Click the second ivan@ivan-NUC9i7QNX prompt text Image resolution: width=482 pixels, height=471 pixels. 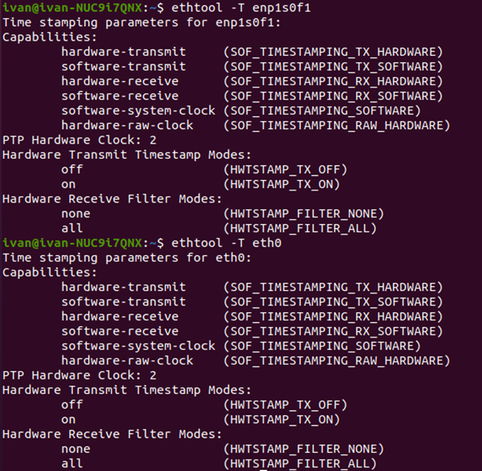72,243
